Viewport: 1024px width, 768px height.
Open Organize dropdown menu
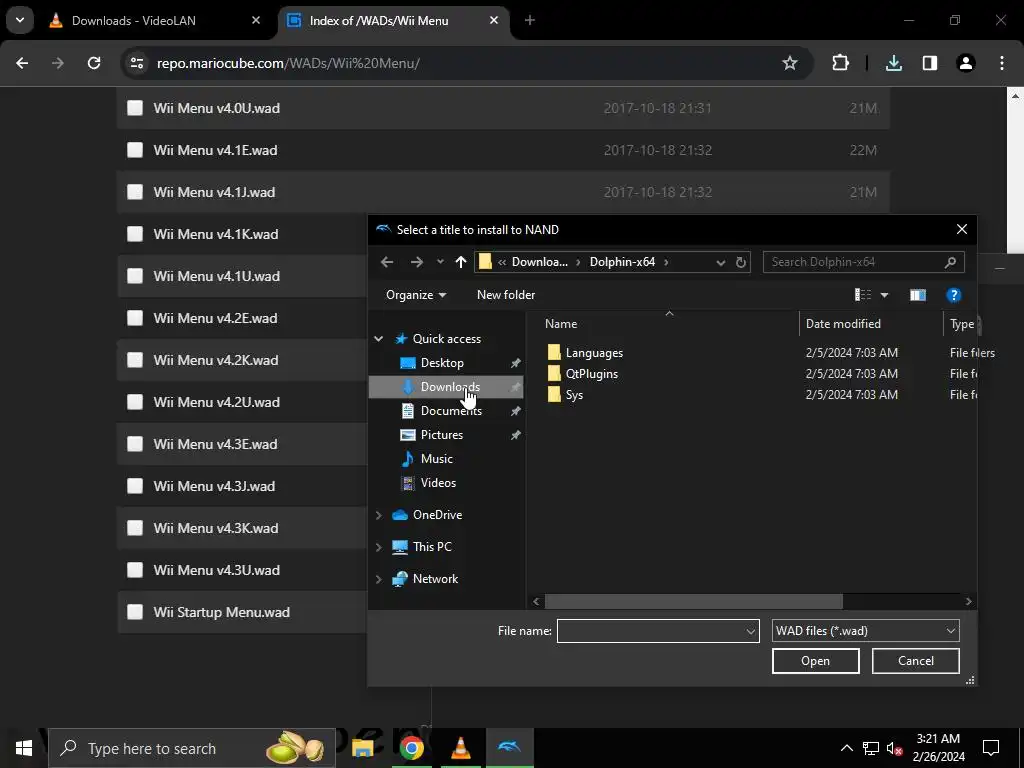[x=416, y=295]
